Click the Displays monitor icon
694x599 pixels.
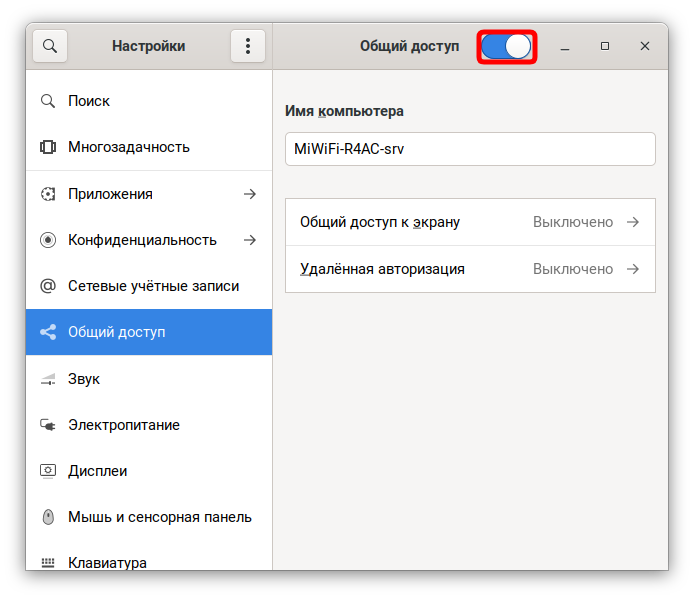click(x=47, y=471)
